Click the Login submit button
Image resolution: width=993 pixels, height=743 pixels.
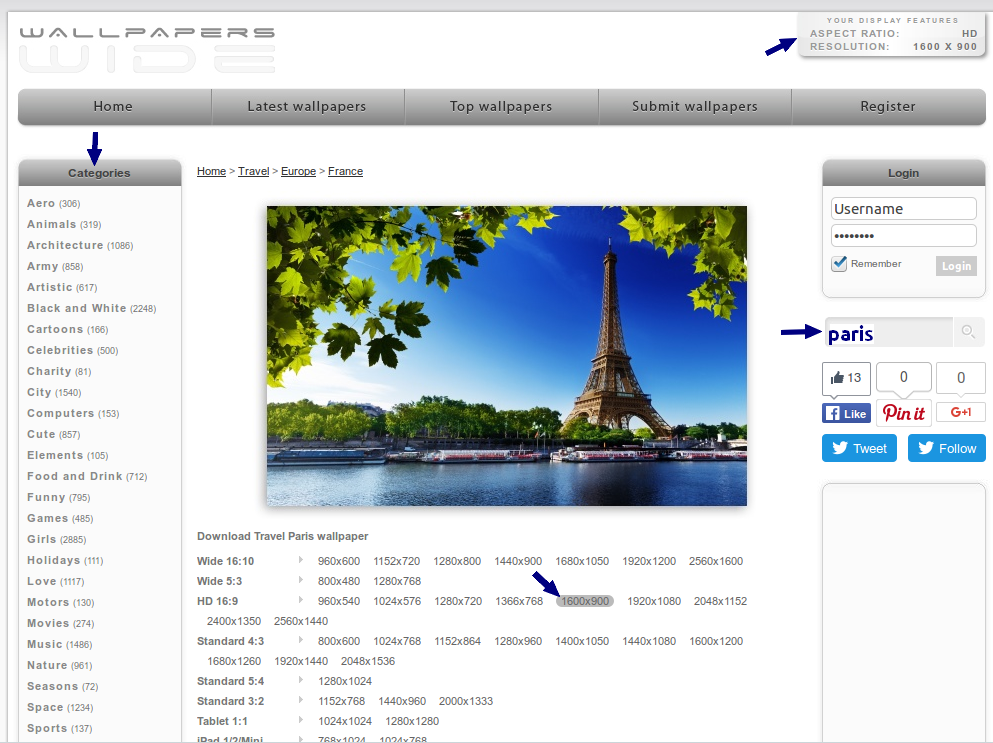pyautogui.click(x=956, y=266)
